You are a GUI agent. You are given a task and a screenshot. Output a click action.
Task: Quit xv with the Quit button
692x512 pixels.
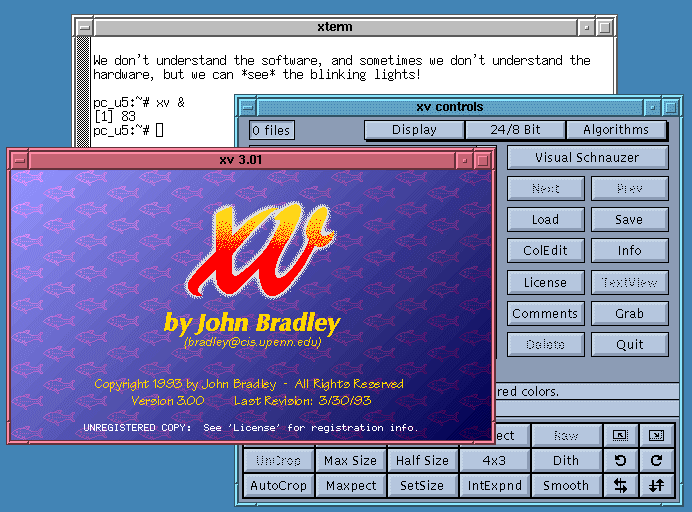click(630, 344)
